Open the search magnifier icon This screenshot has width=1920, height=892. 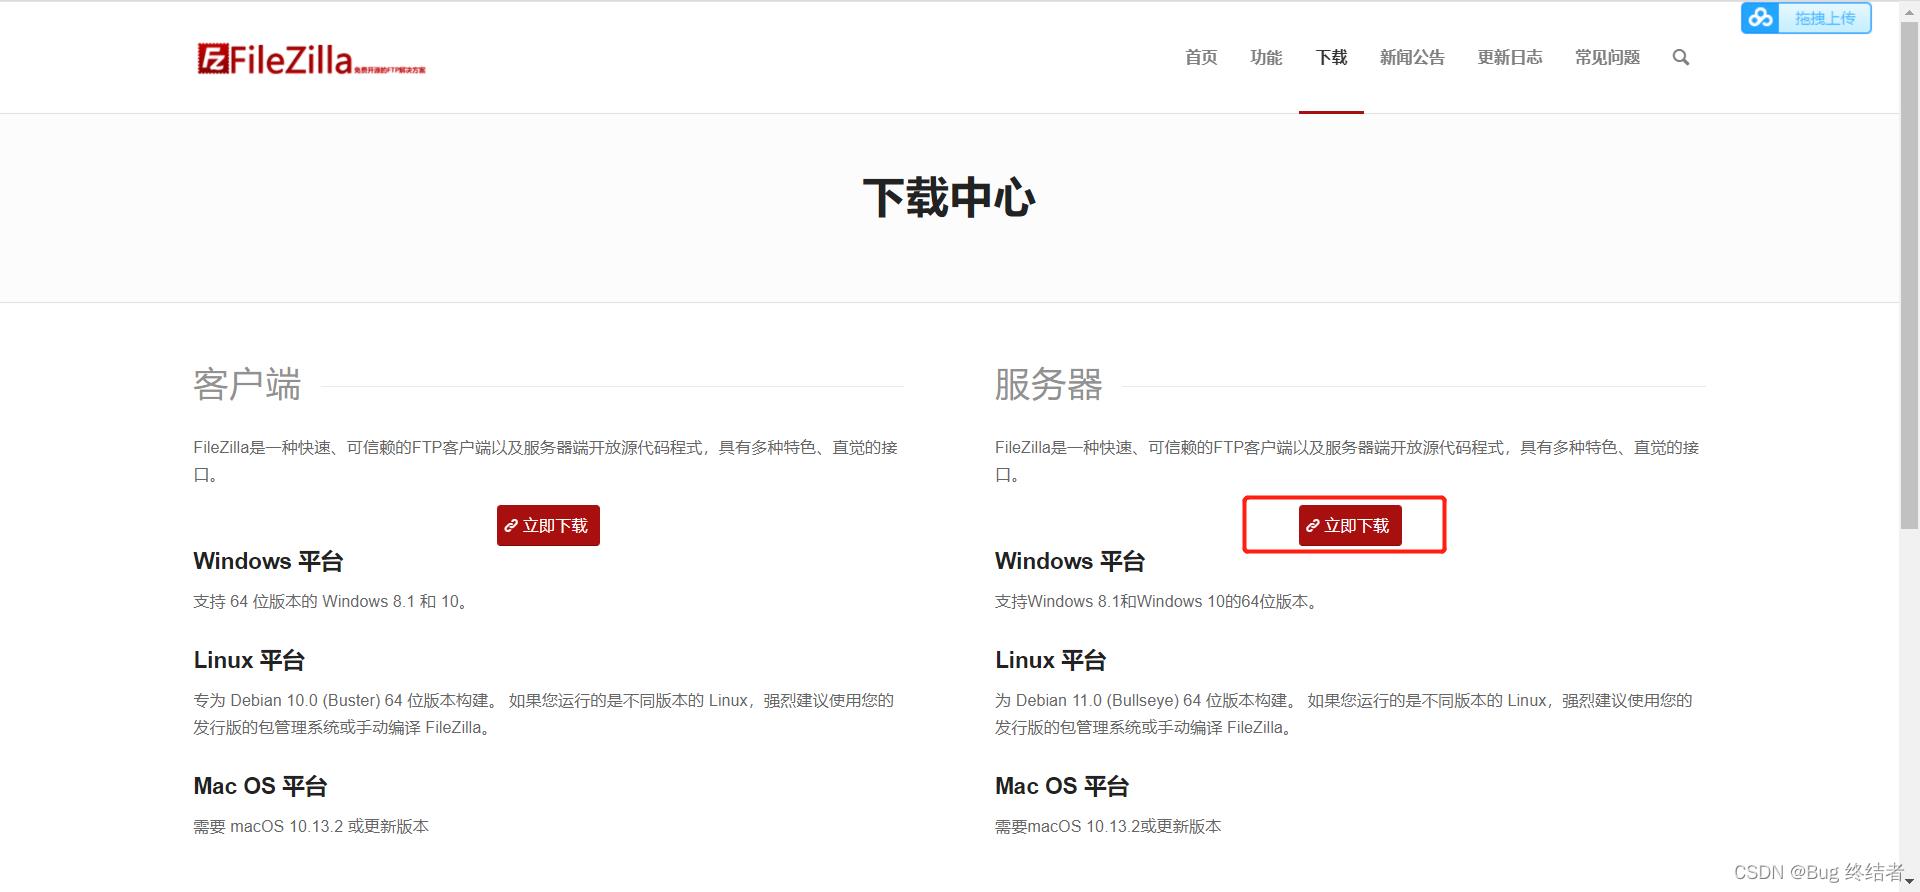(x=1681, y=58)
